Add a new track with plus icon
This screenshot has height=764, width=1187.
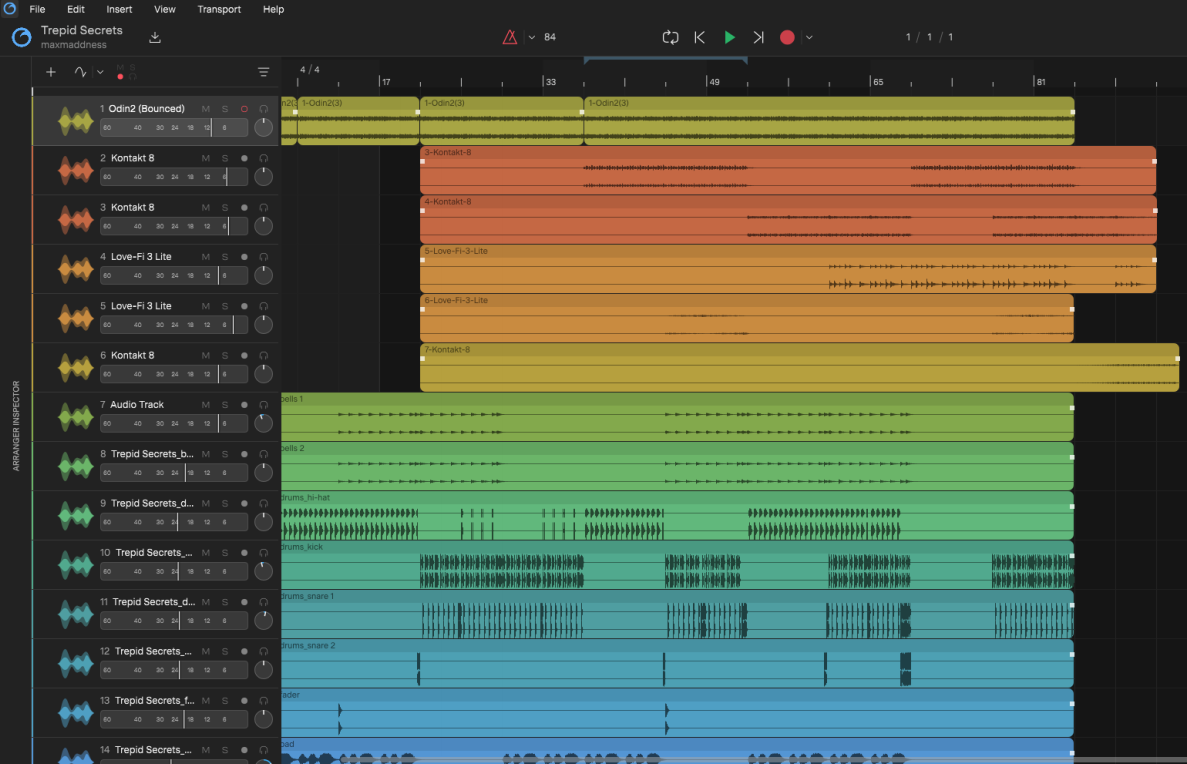click(51, 72)
